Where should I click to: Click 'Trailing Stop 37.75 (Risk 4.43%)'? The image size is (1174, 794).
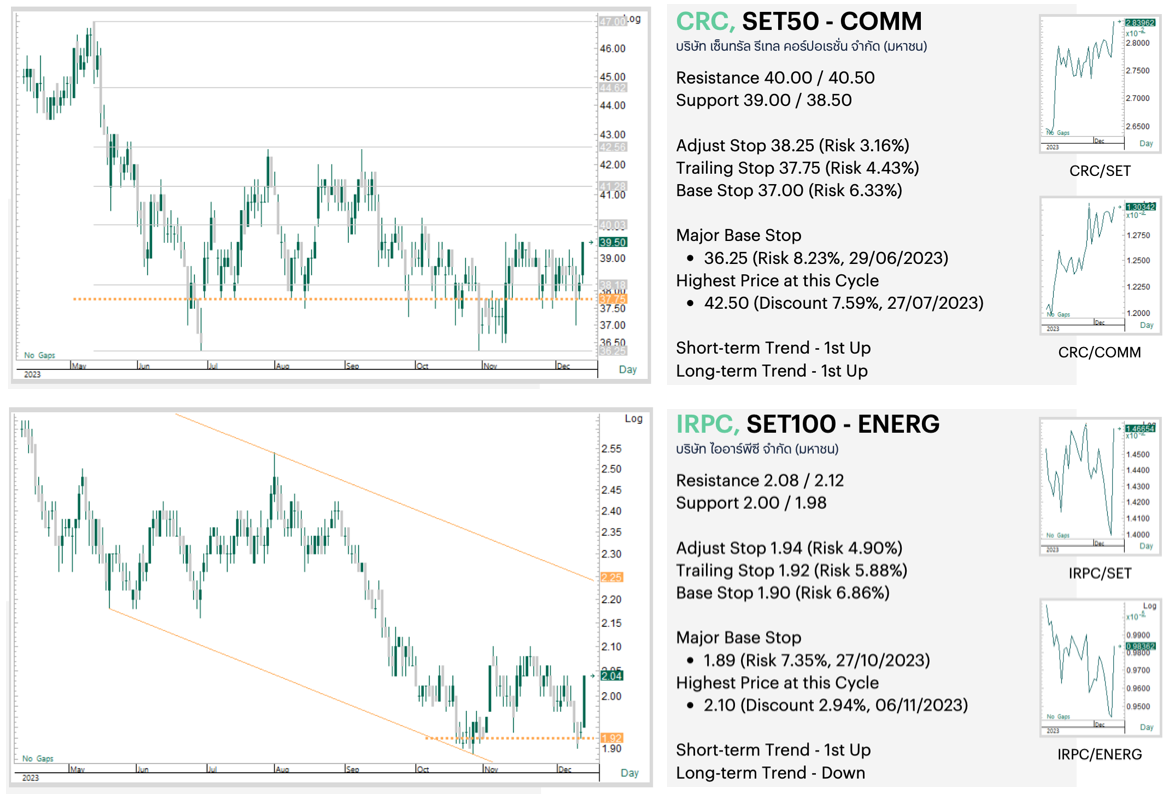pos(797,168)
